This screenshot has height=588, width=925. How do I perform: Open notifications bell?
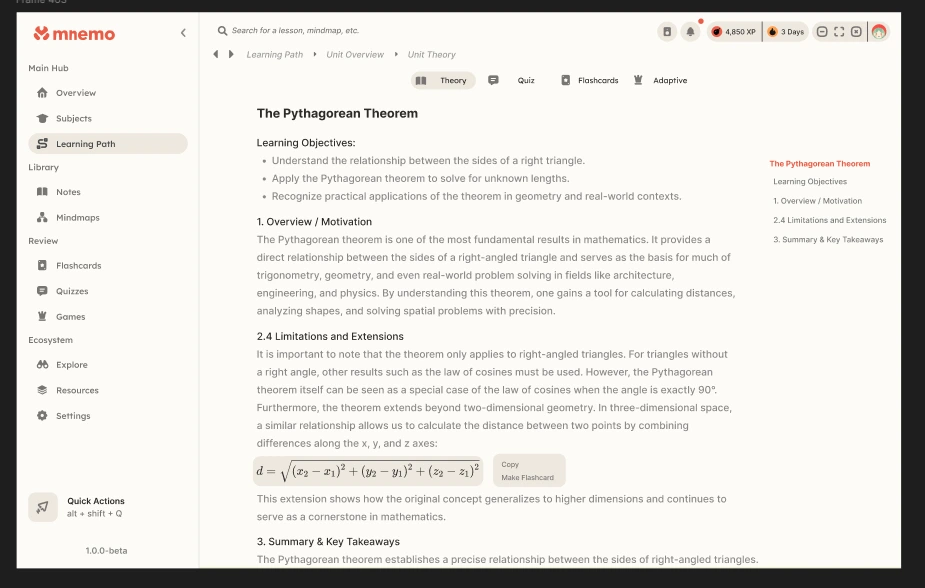point(690,32)
